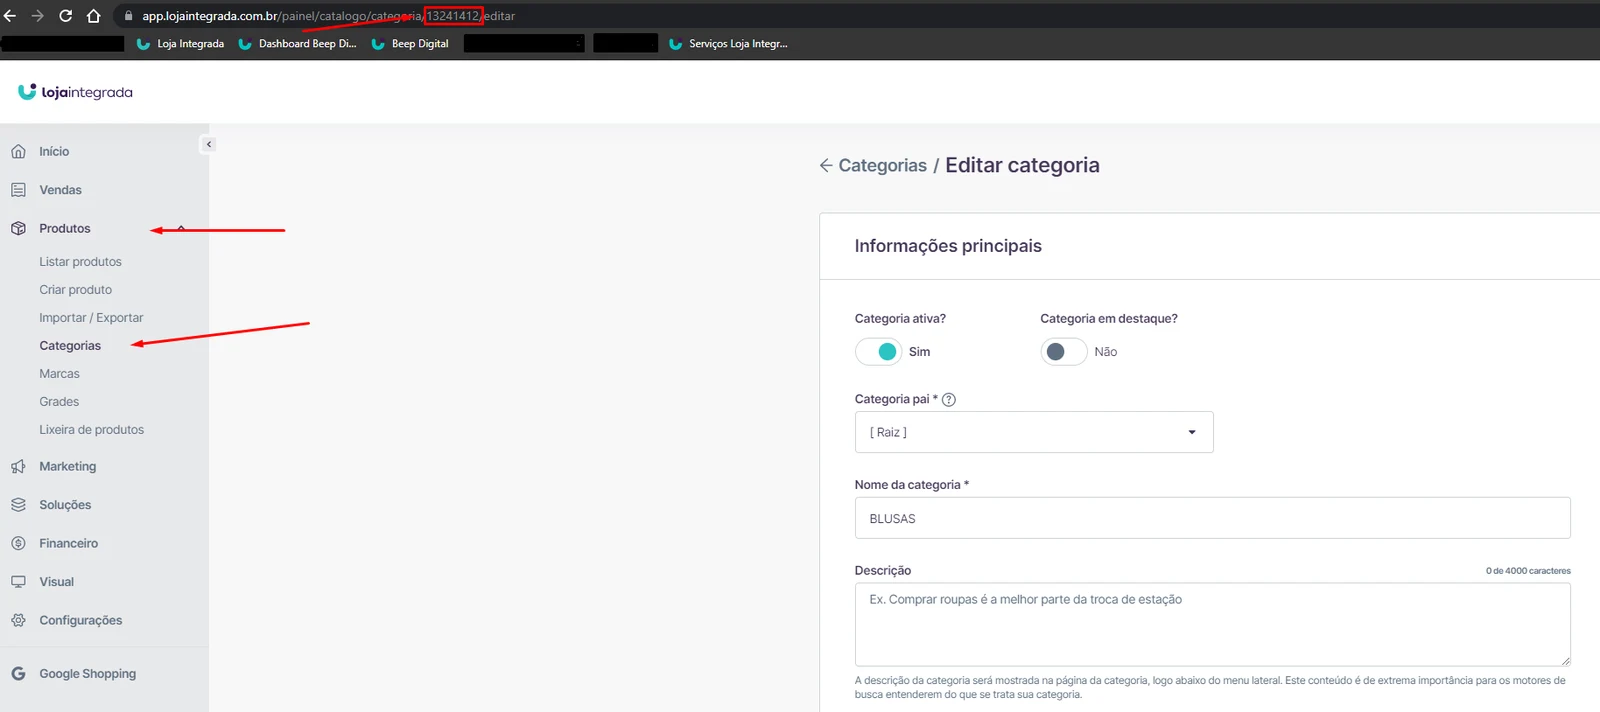
Task: Click the browser address bar URL
Action: 328,16
